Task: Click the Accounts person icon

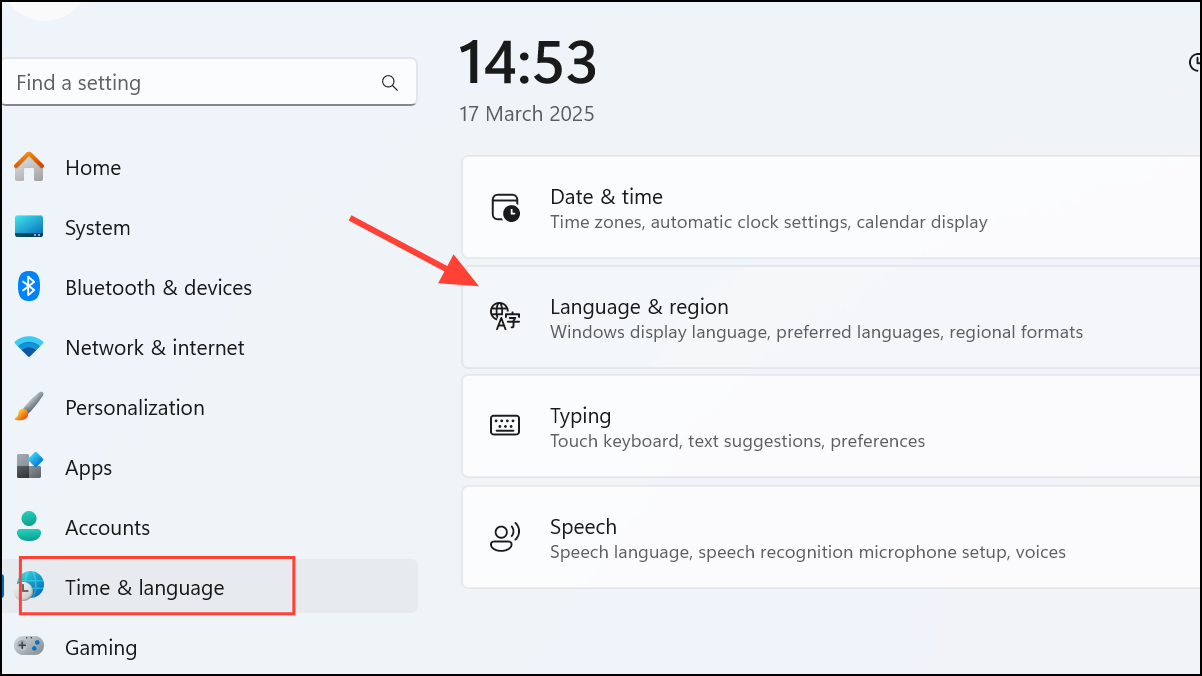Action: tap(29, 527)
